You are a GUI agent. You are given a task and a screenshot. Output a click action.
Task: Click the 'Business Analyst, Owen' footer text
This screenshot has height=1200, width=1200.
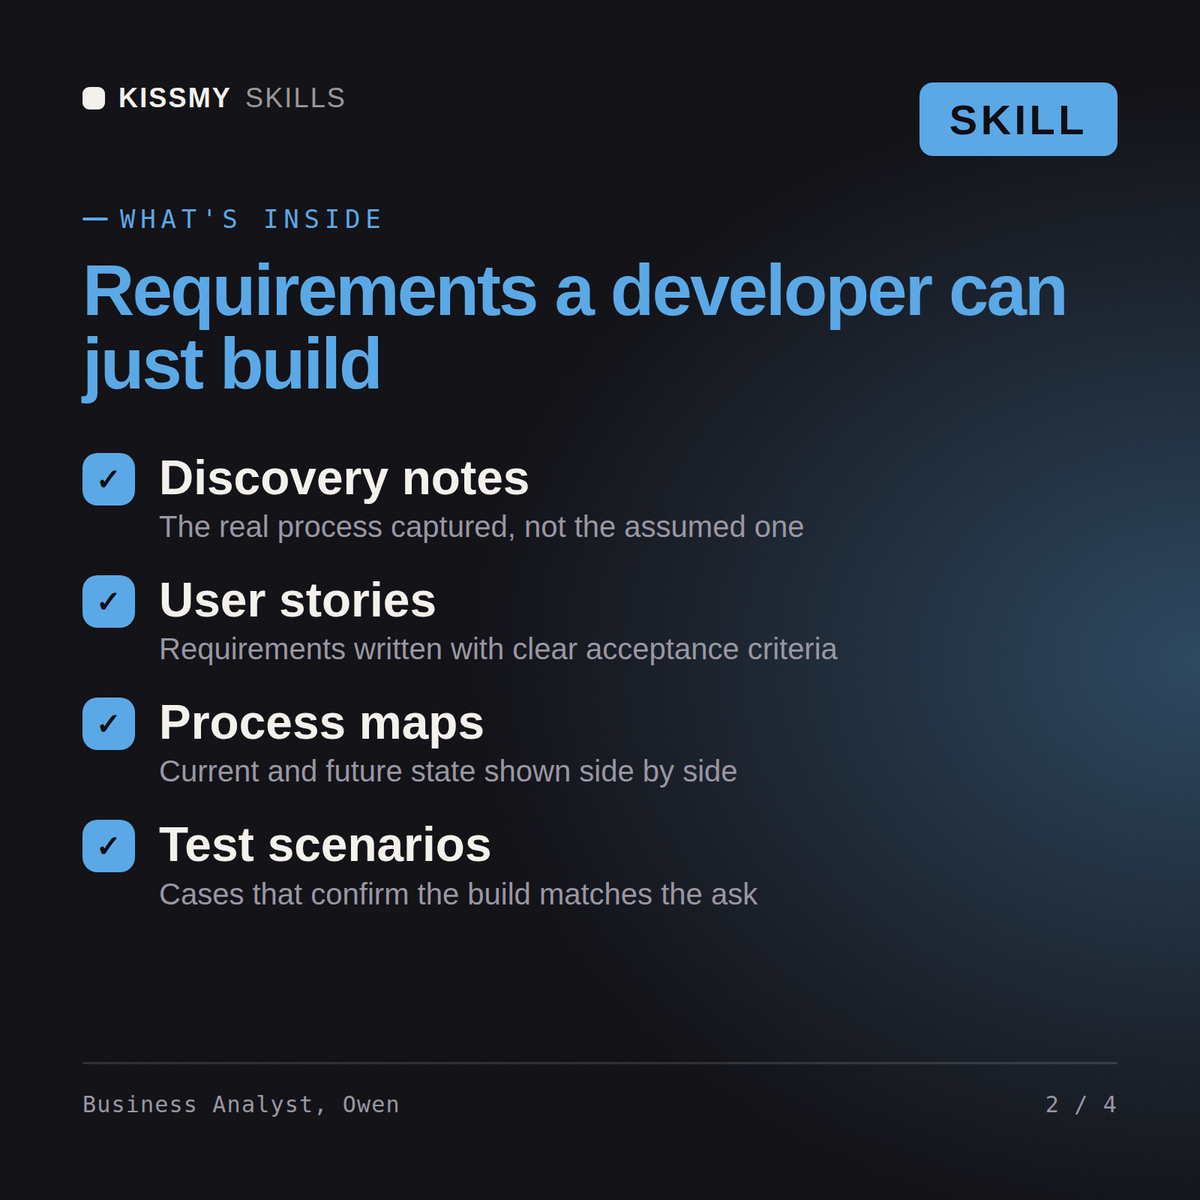[x=241, y=1105]
